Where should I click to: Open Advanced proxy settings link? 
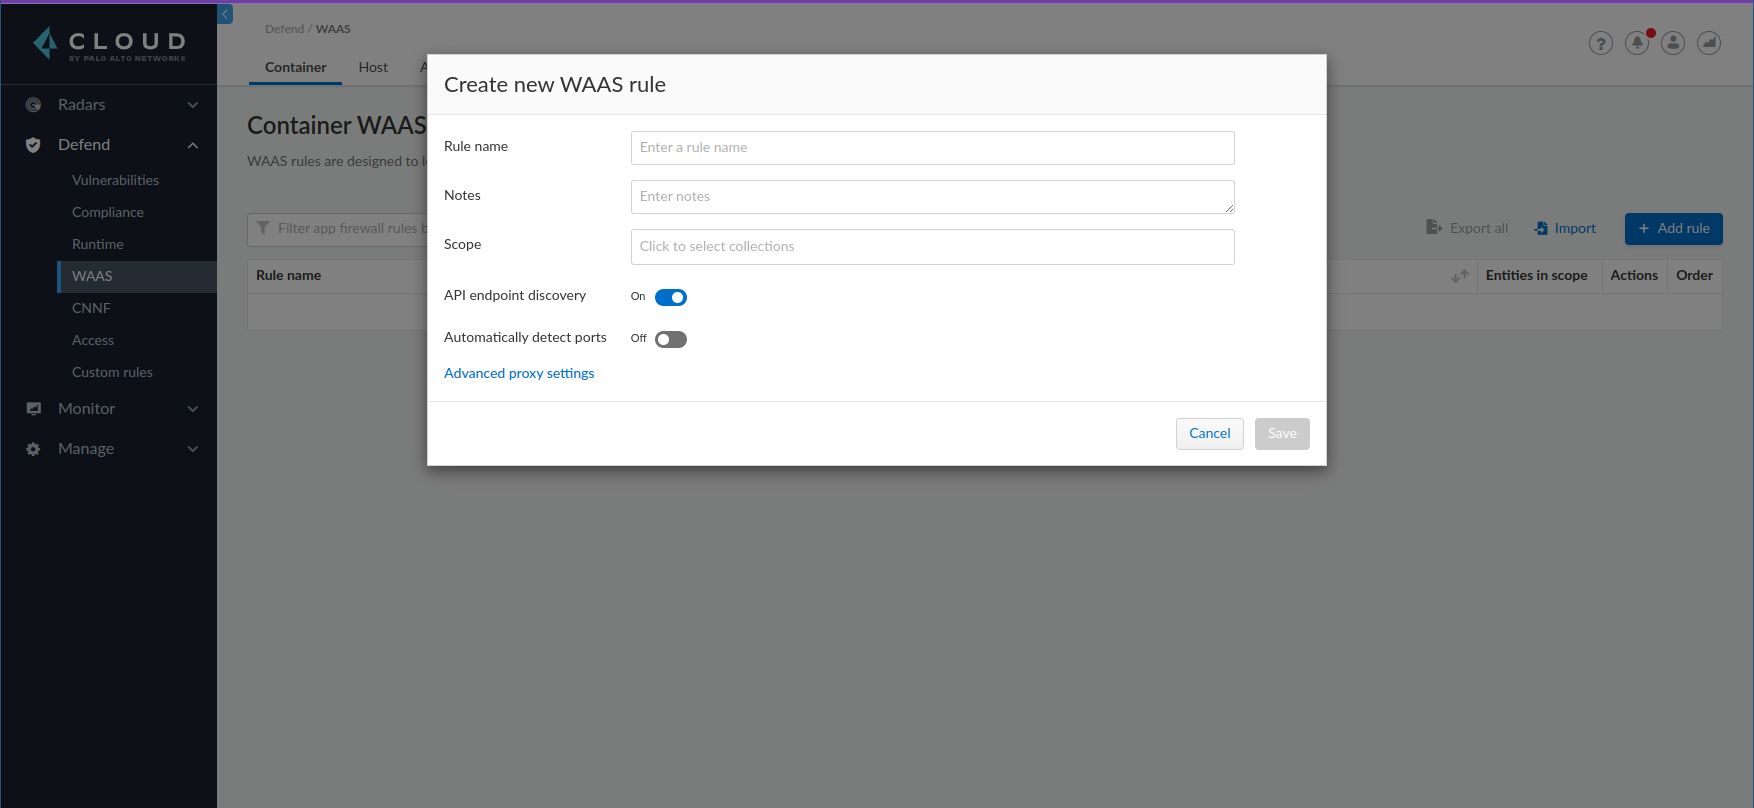519,373
